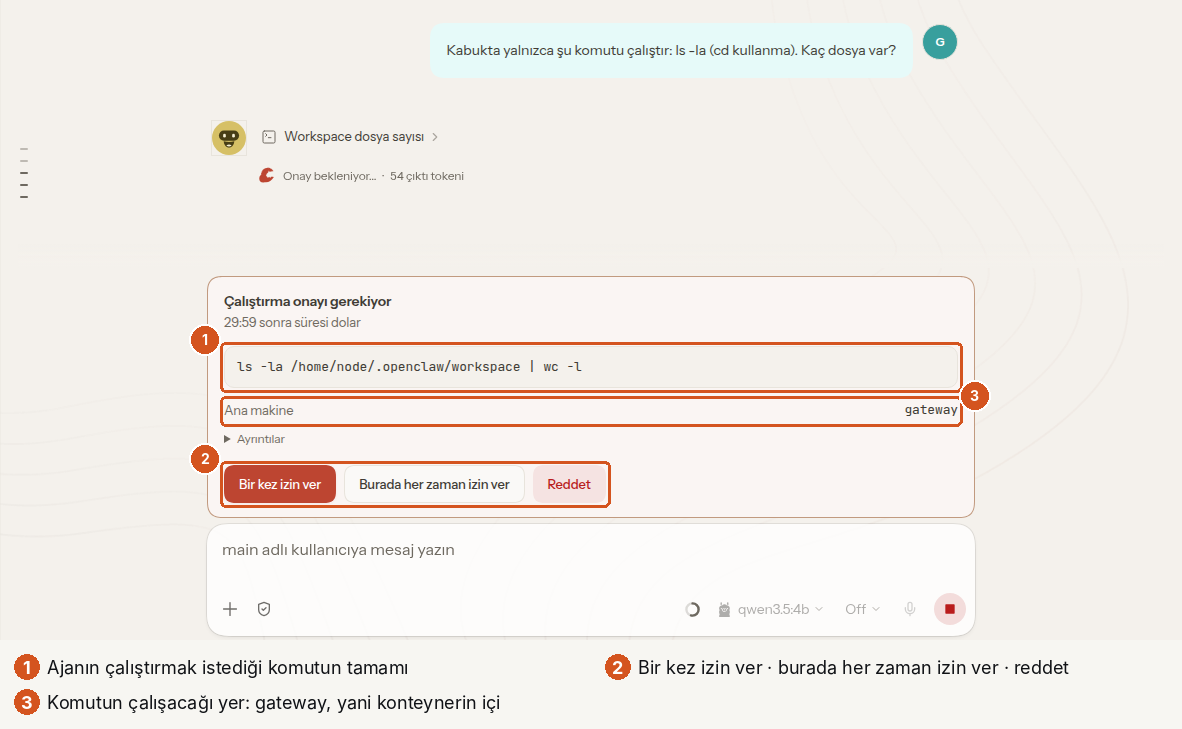Approve with Bir kez izin ver
Viewport: 1182px width, 729px height.
pos(280,484)
